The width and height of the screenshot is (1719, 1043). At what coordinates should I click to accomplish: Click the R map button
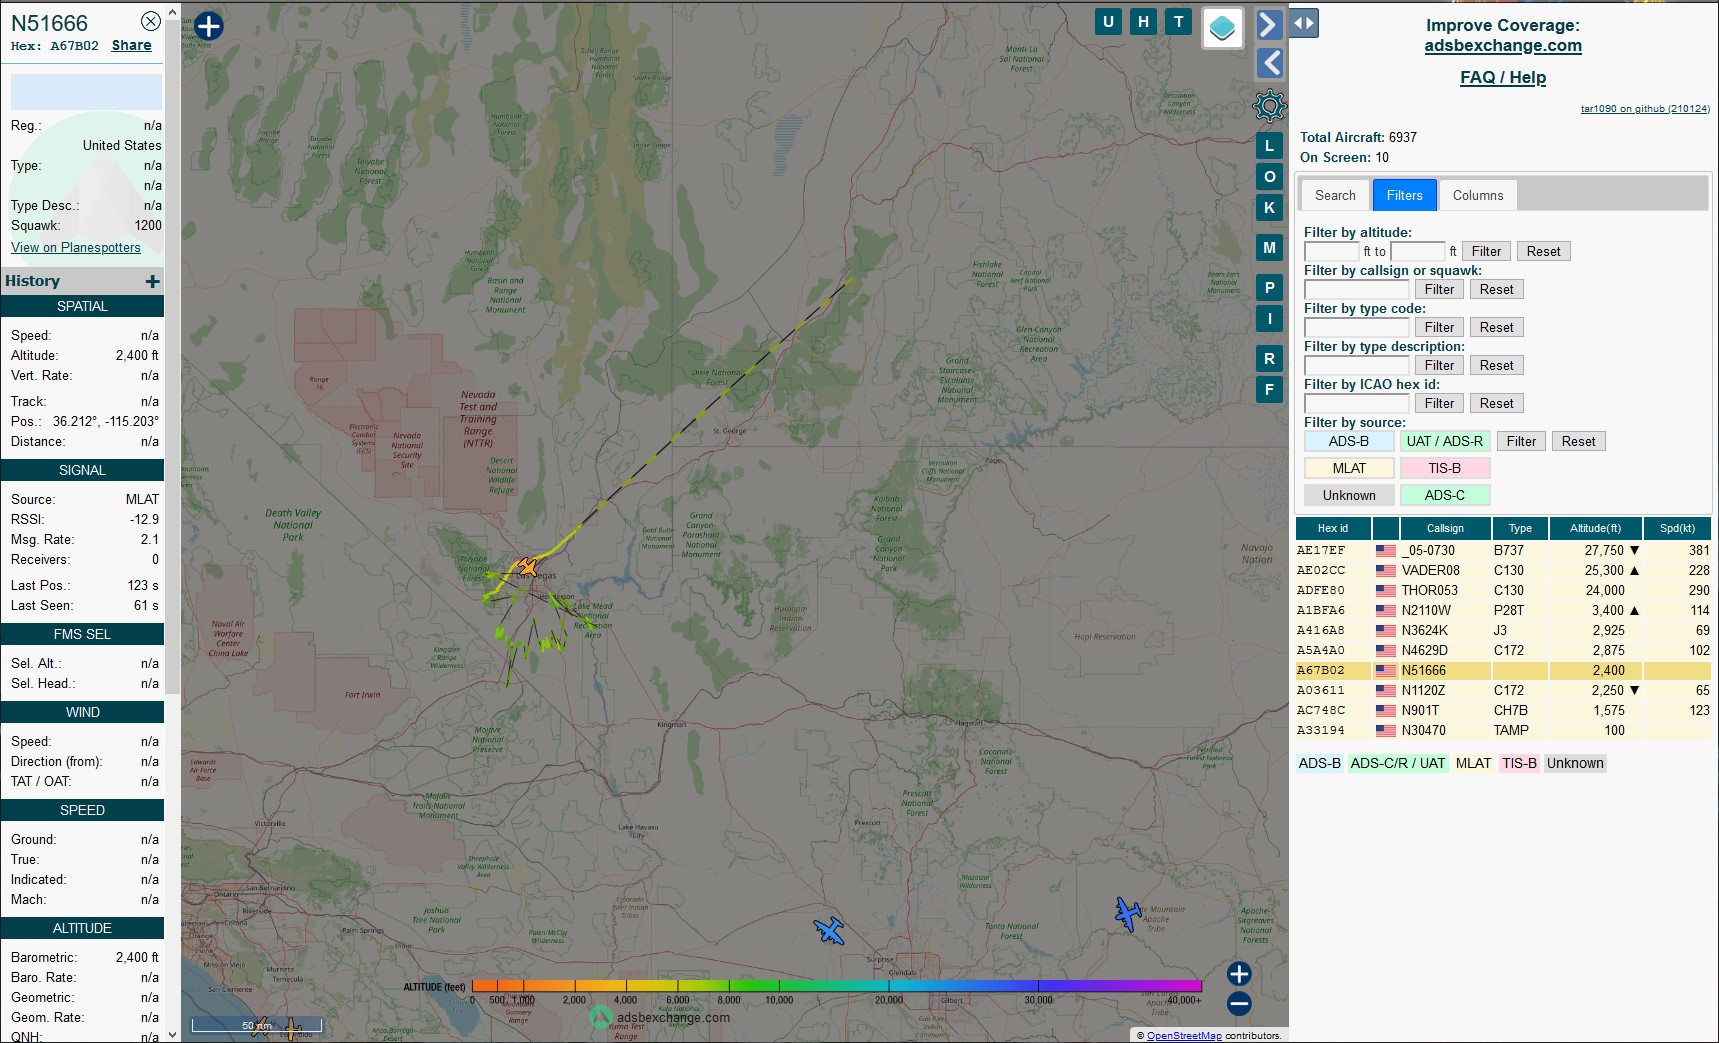[1269, 359]
